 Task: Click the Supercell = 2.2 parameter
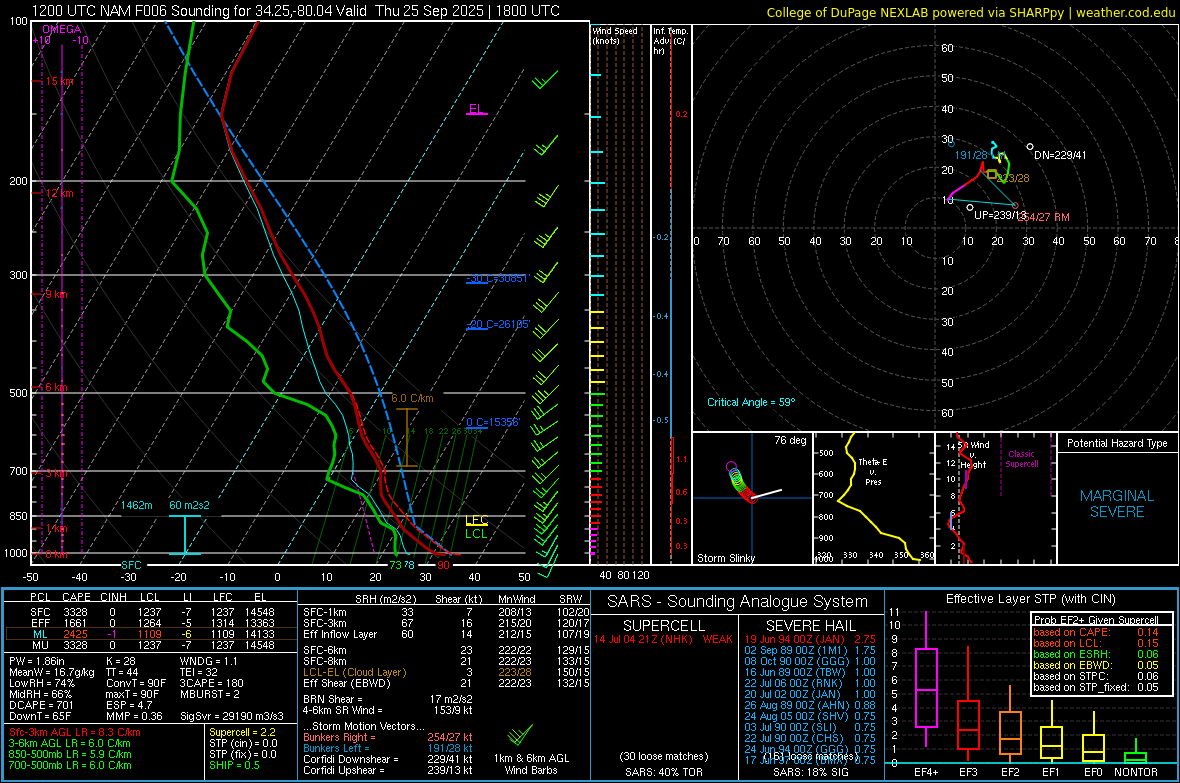click(242, 732)
